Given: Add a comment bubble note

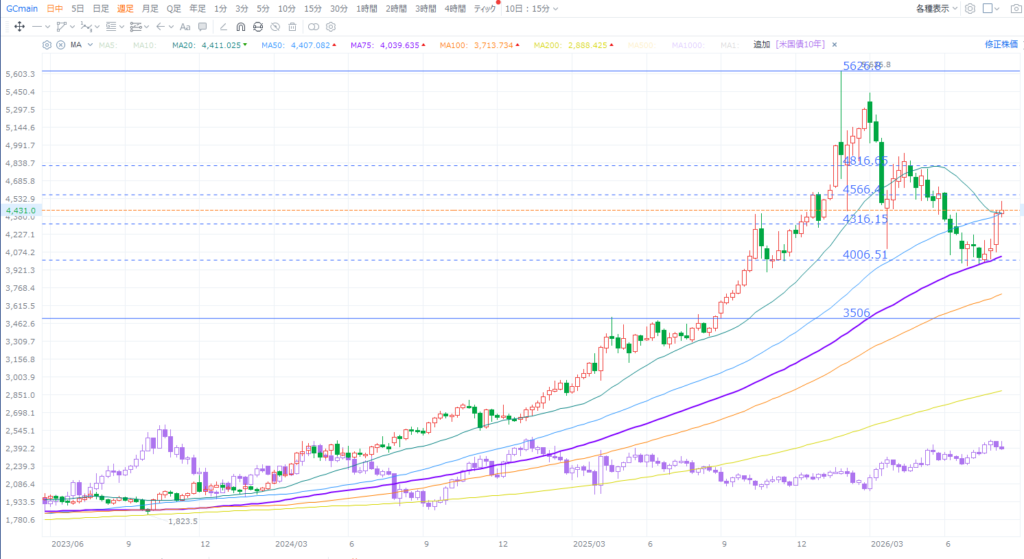Looking at the screenshot, I should [202, 27].
